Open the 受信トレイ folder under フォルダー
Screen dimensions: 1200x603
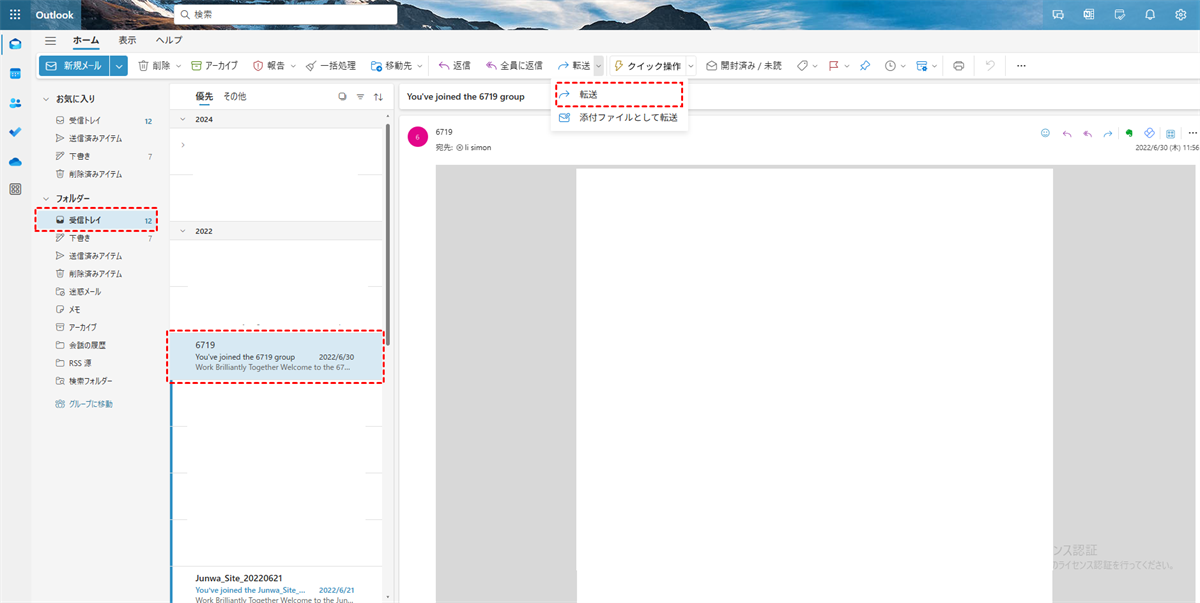pos(96,219)
